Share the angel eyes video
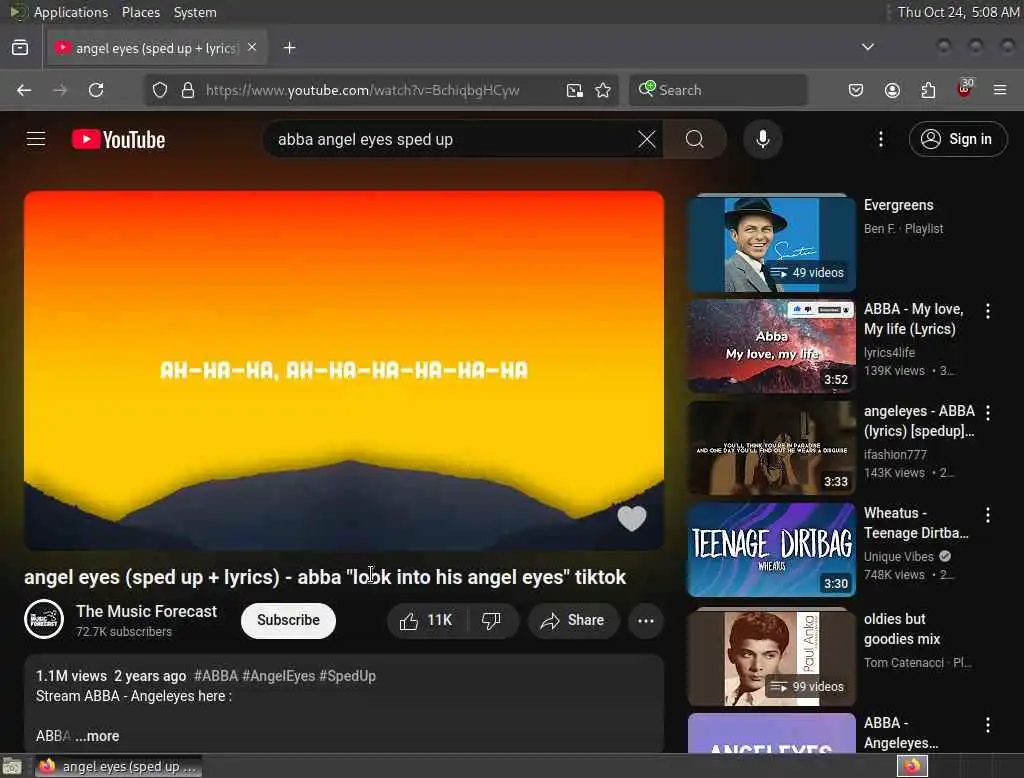1024x778 pixels. 572,621
